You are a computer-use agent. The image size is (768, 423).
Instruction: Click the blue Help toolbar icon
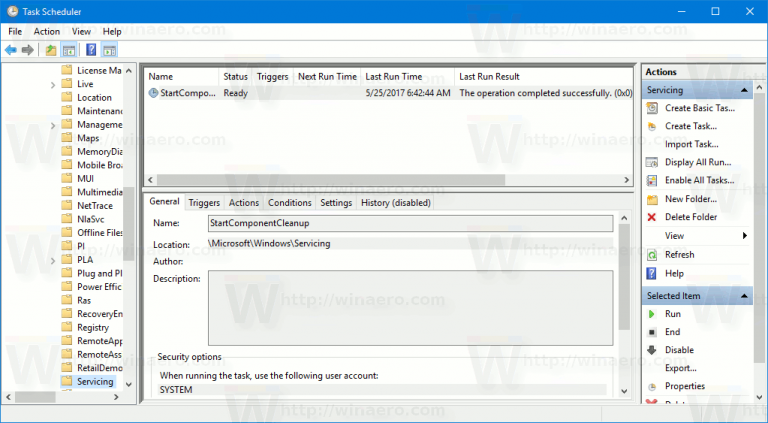click(x=91, y=50)
